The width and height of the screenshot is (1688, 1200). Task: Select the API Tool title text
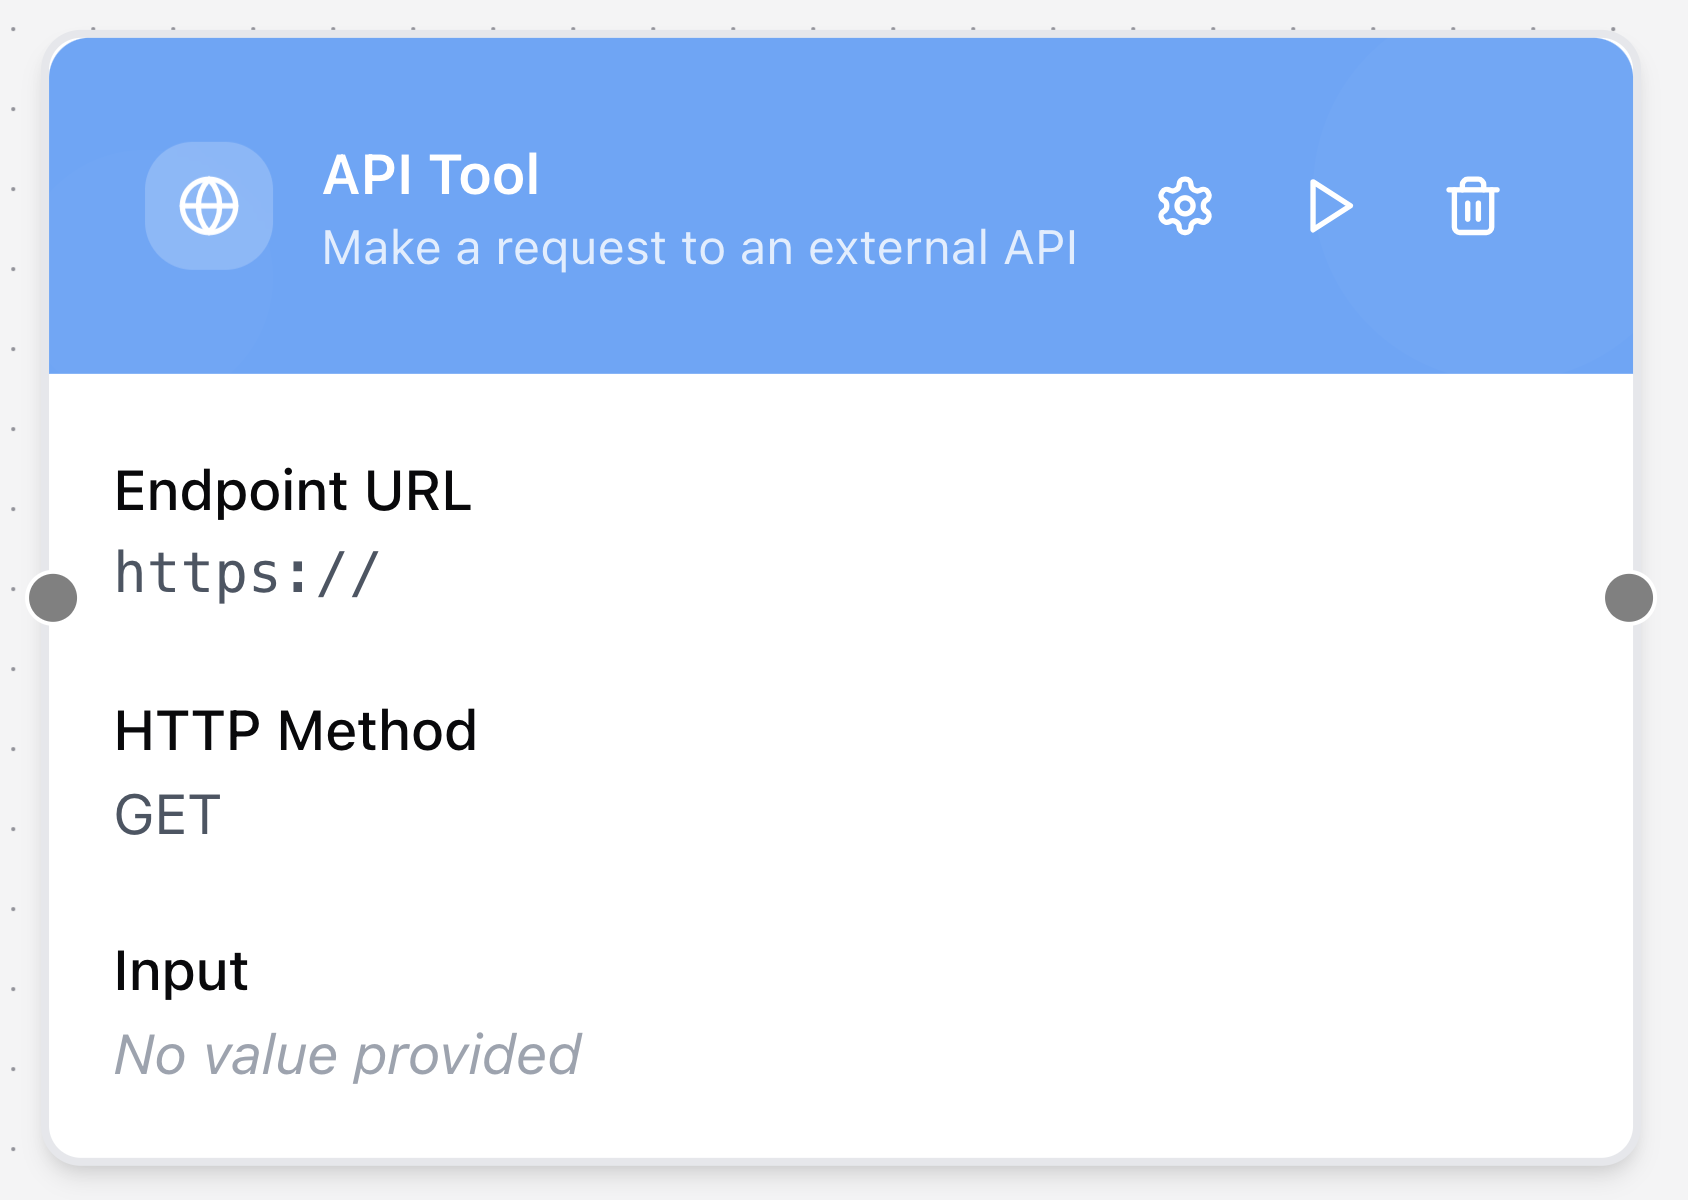click(x=431, y=175)
